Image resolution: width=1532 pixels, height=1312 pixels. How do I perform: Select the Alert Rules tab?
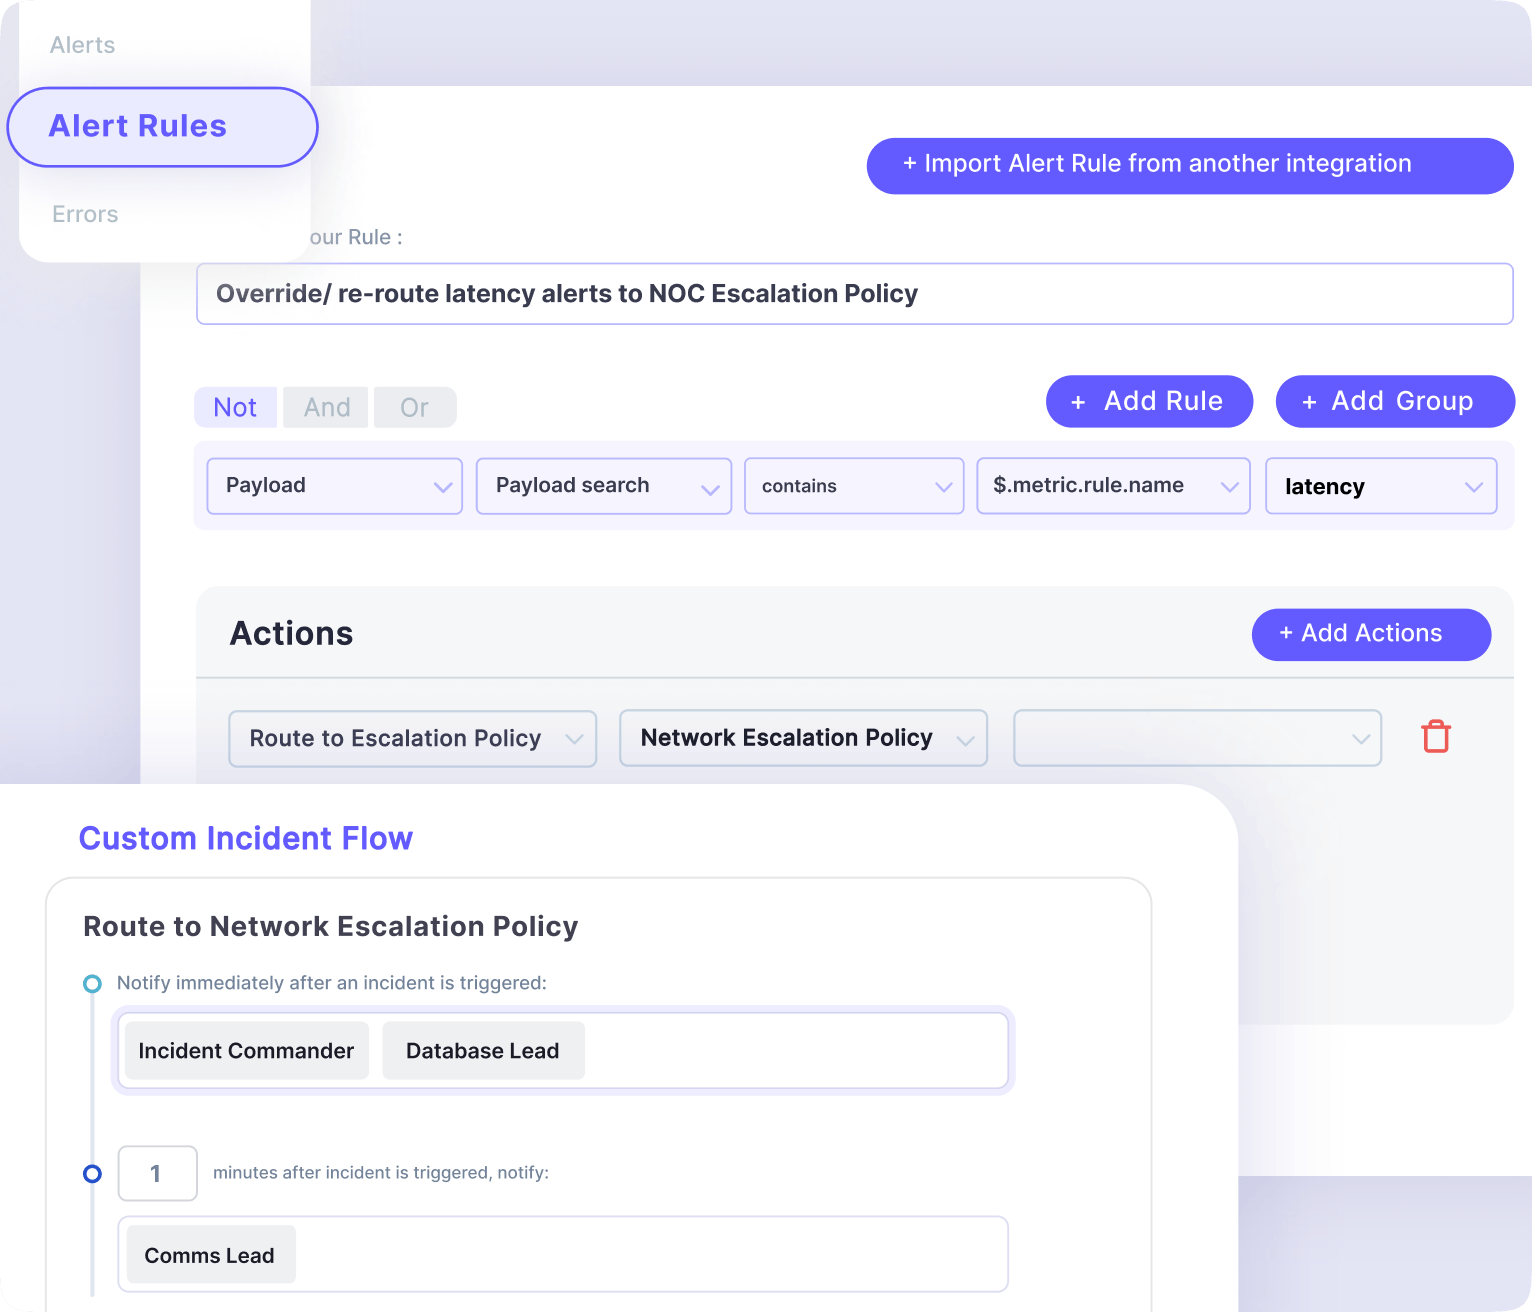pos(162,127)
